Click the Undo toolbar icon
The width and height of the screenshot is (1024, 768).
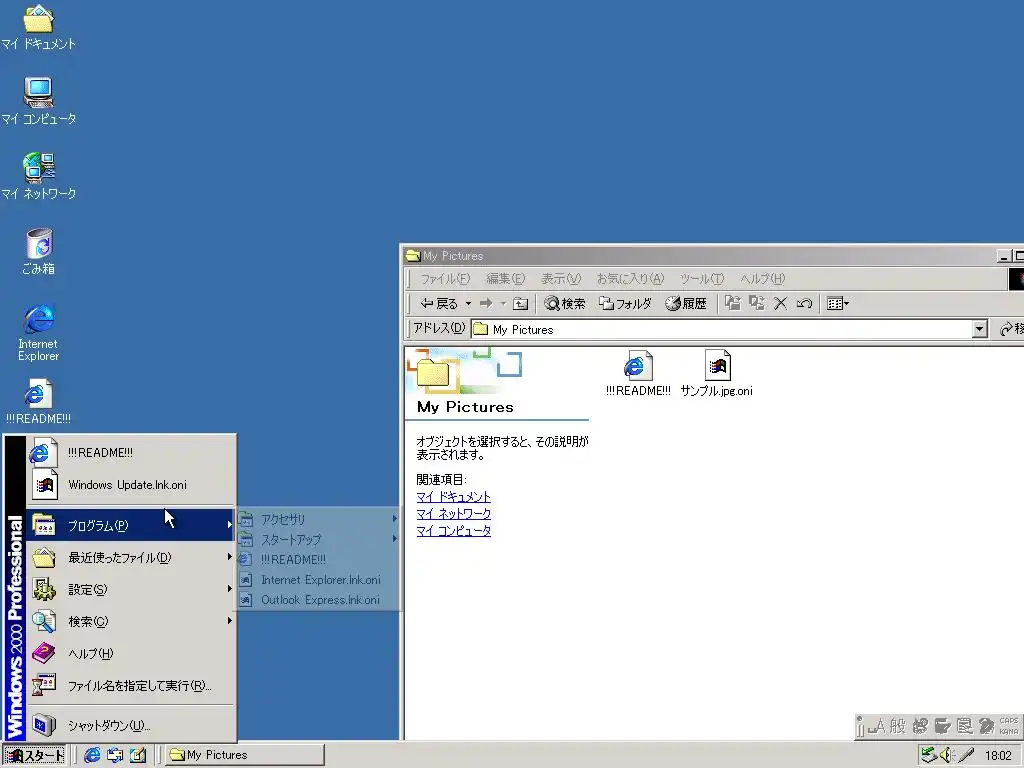click(805, 304)
